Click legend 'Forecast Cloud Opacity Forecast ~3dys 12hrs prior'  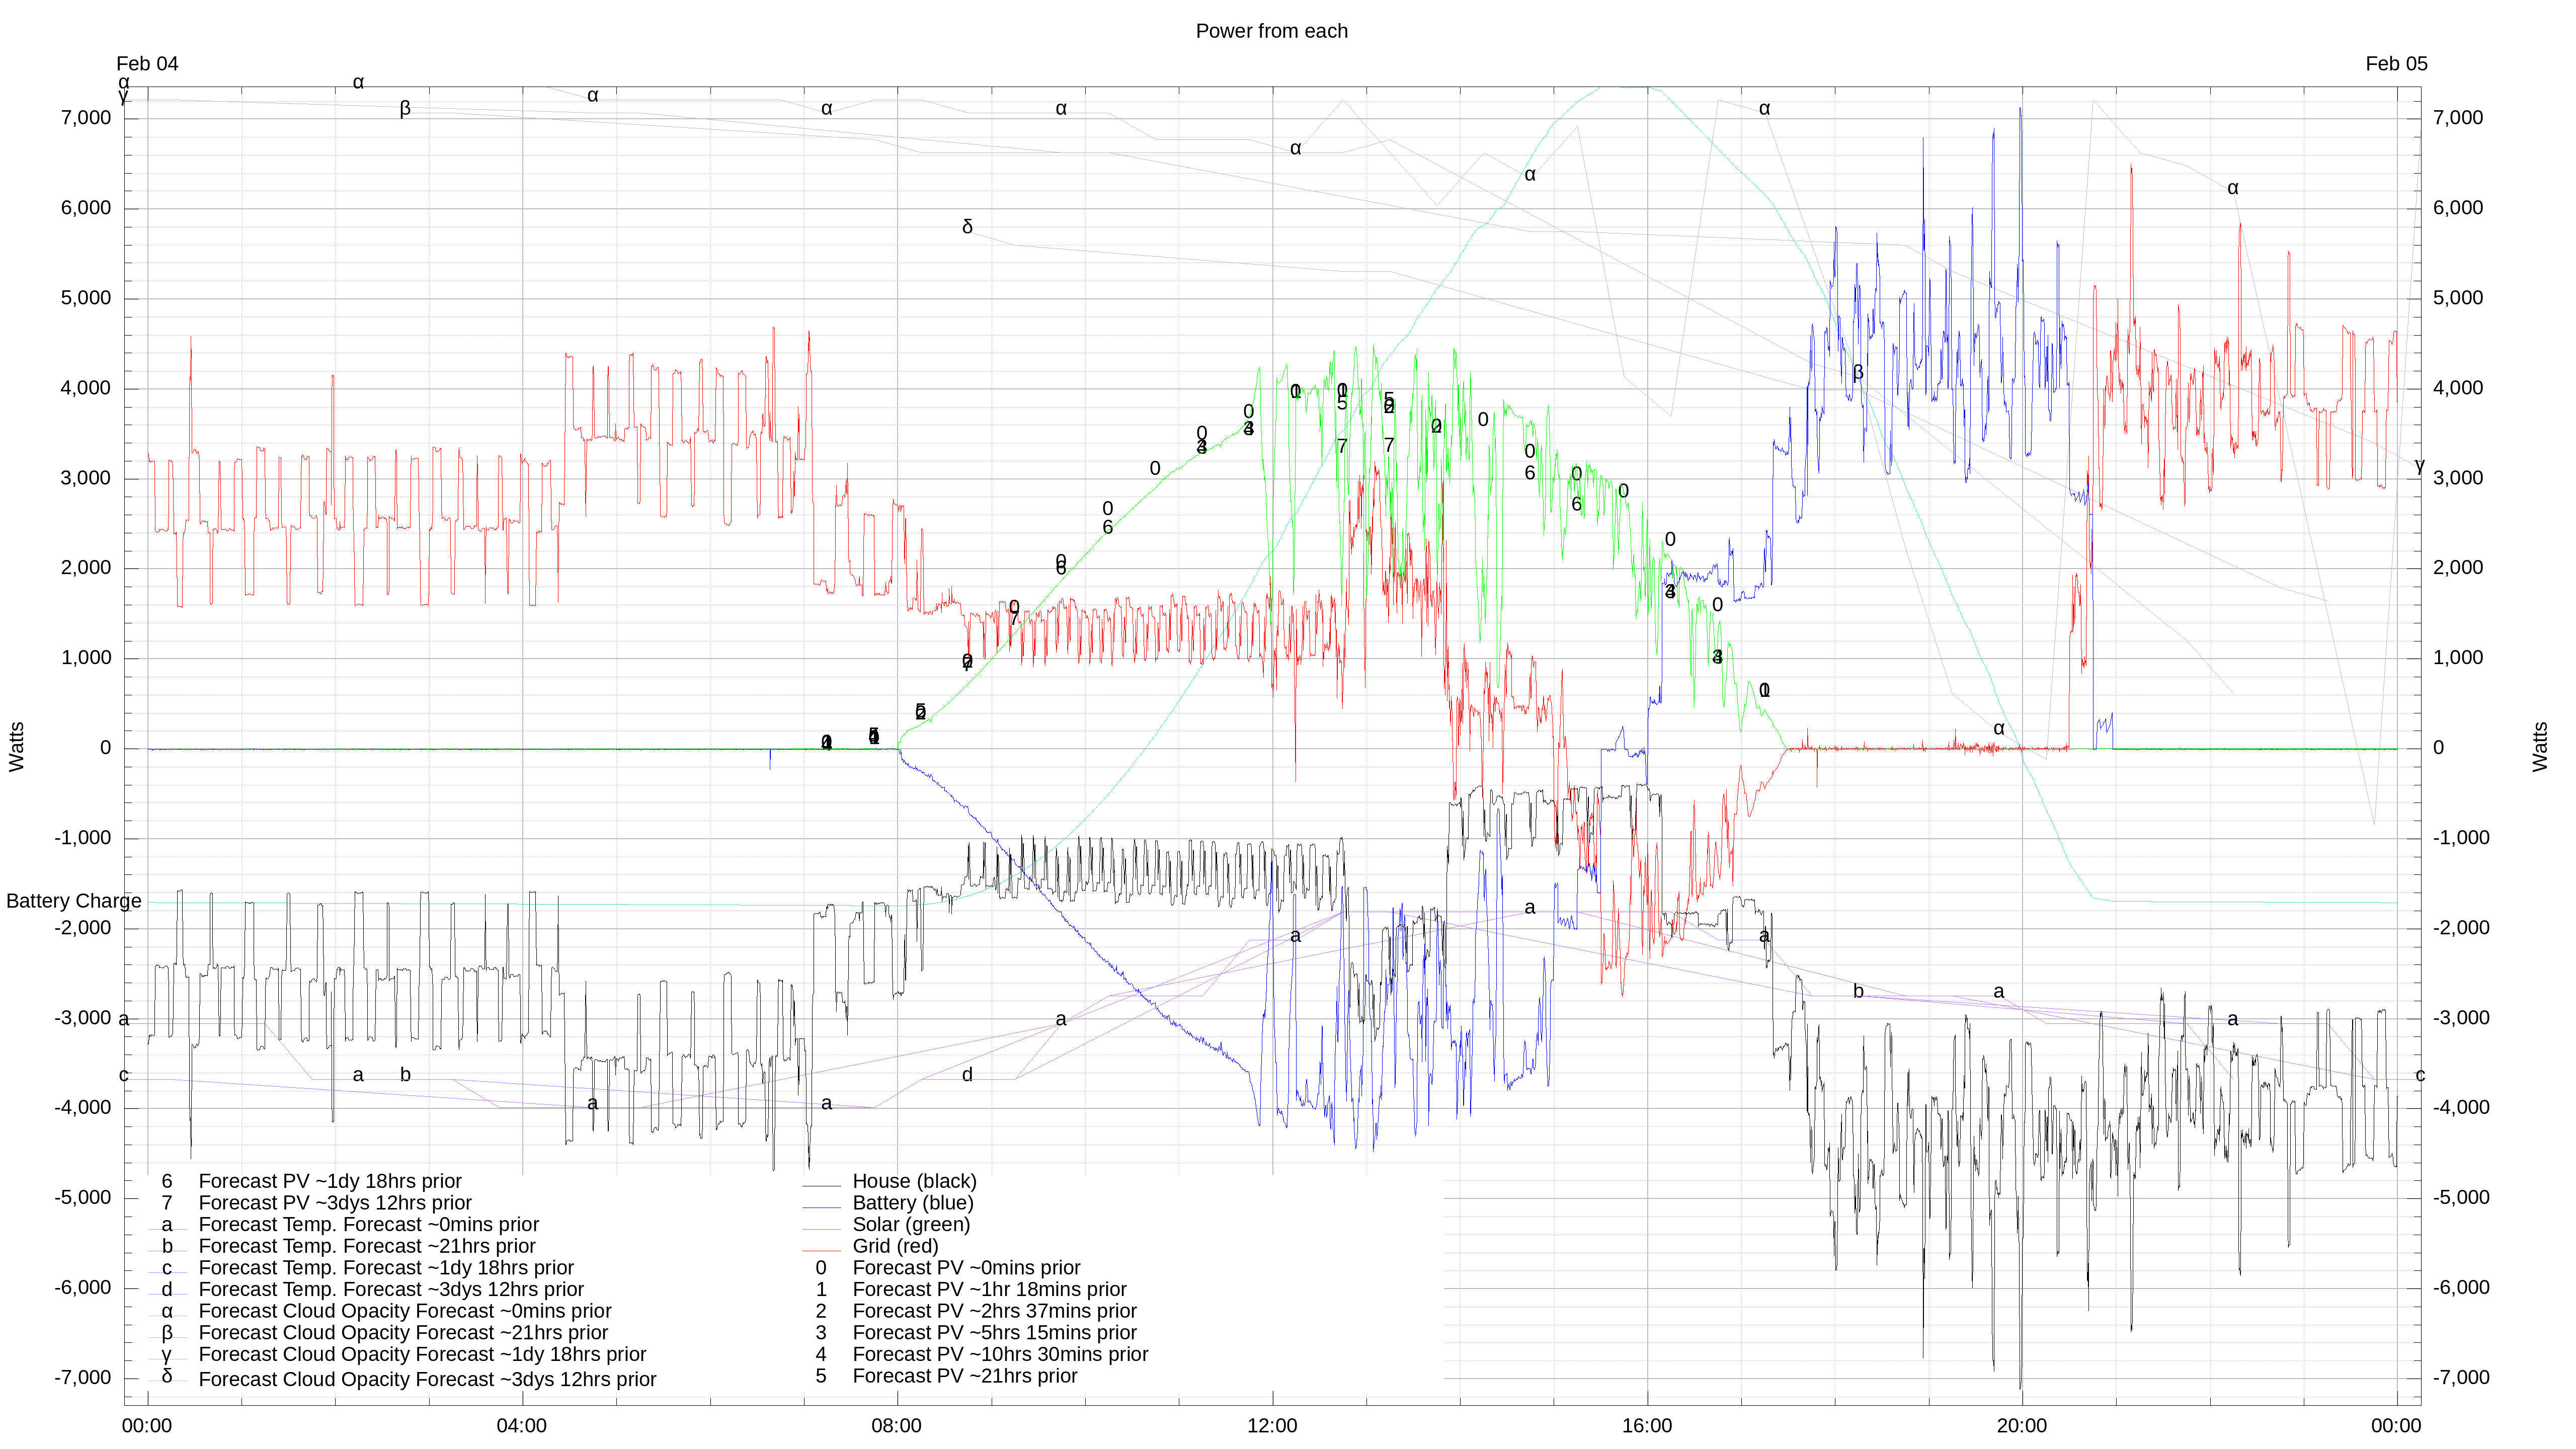pyautogui.click(x=427, y=1379)
